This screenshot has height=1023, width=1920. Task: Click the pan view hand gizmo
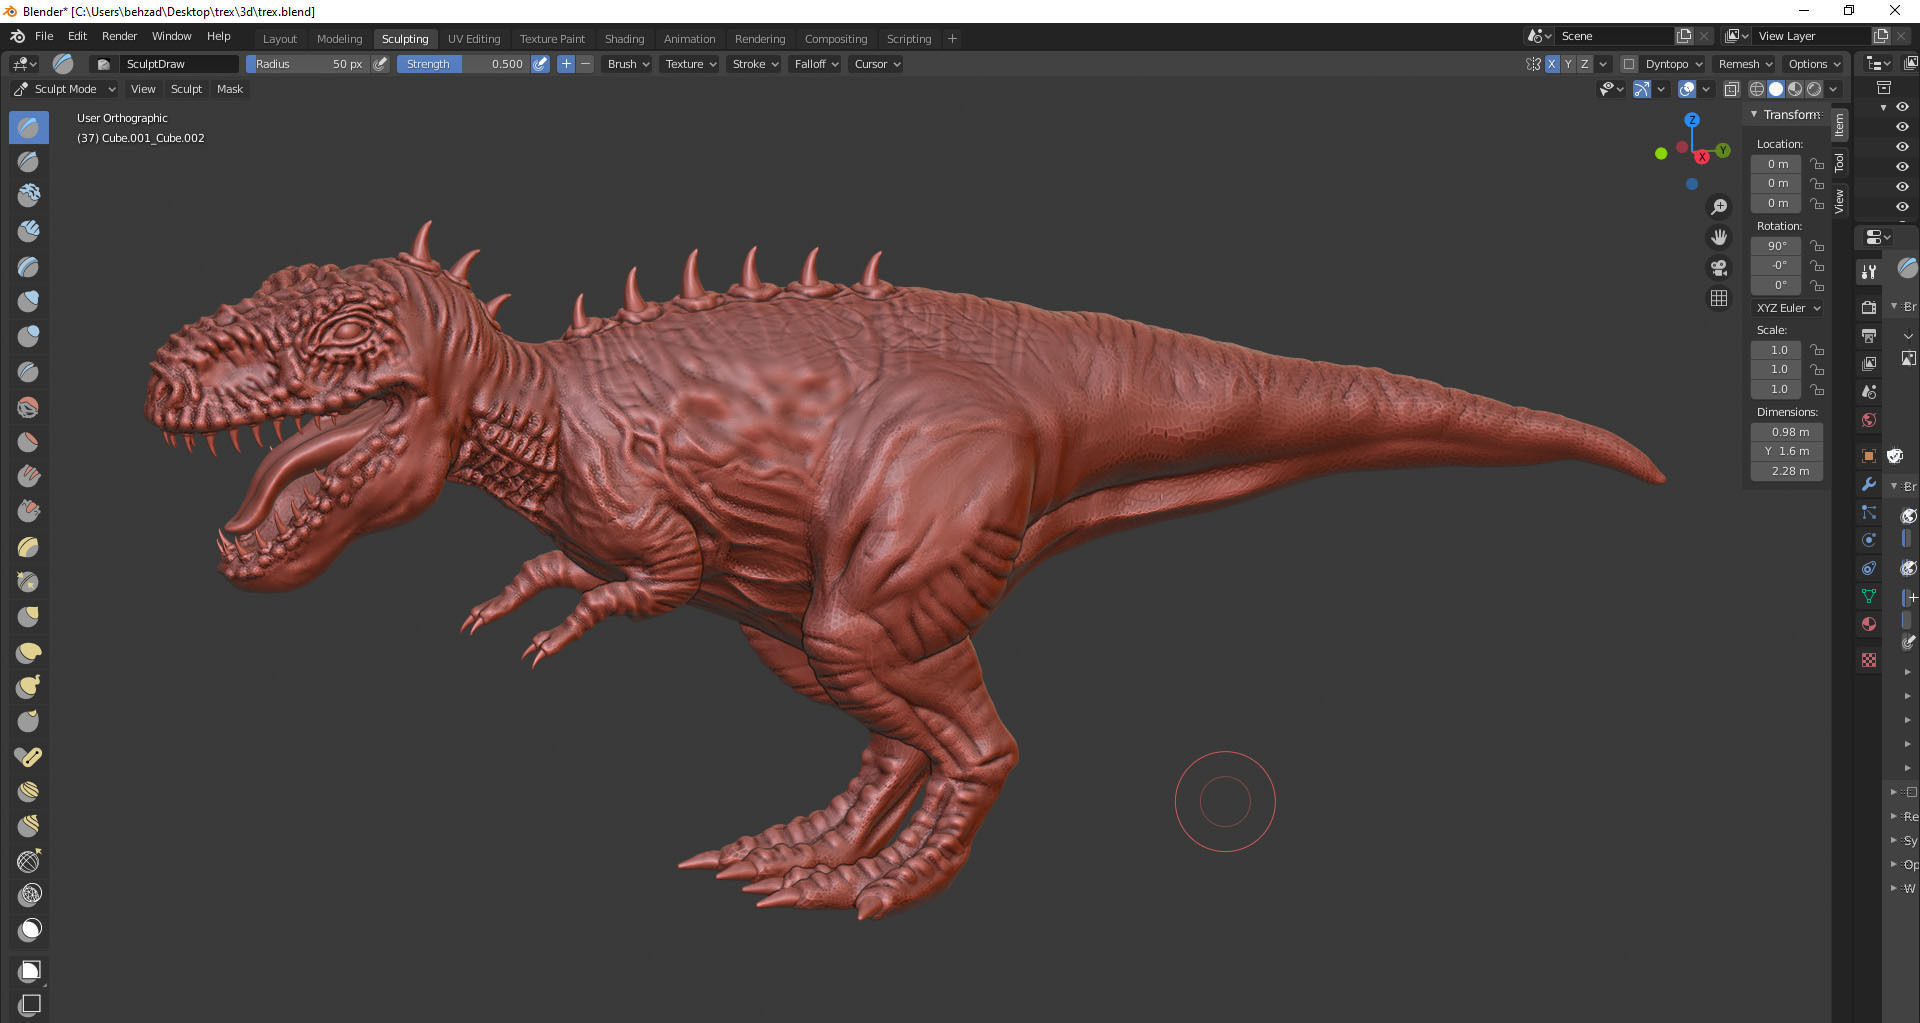coord(1719,237)
